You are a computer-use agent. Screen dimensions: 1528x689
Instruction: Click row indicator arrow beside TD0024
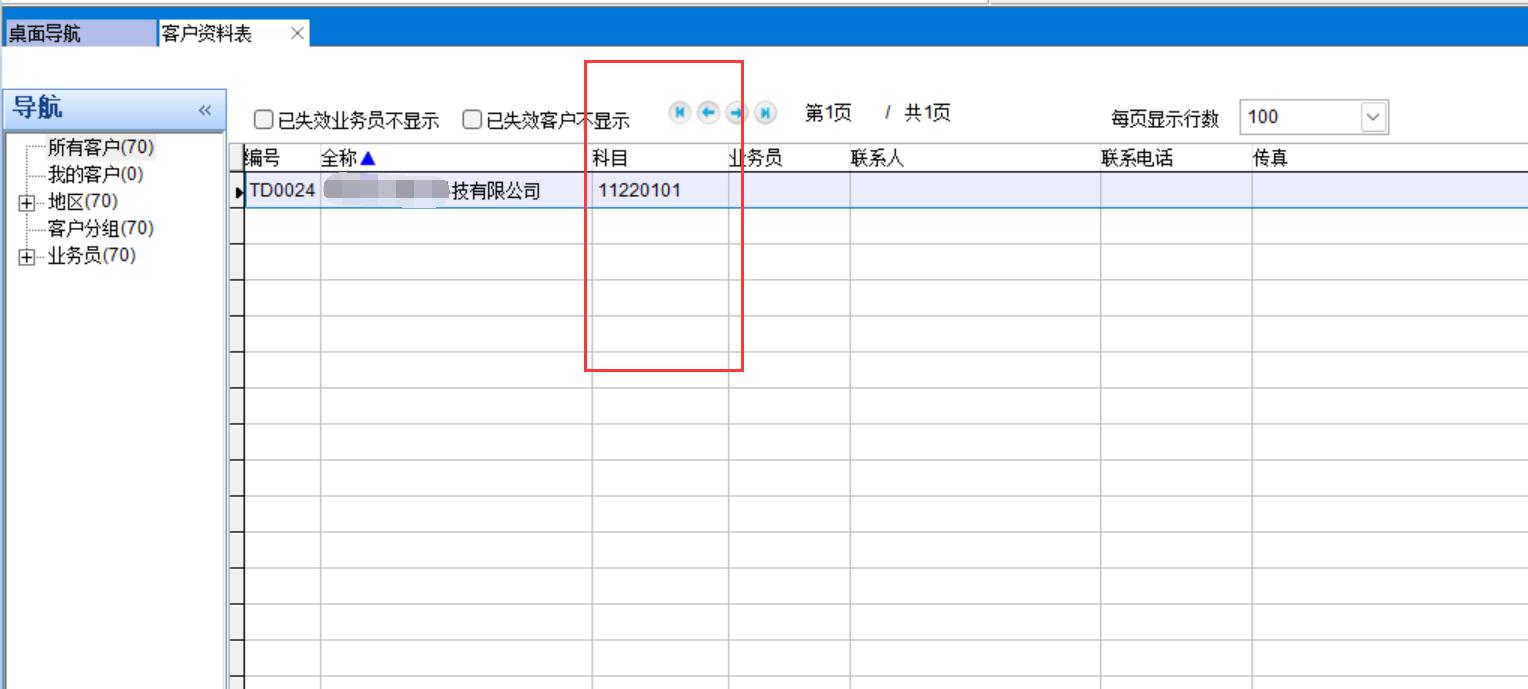click(x=238, y=191)
